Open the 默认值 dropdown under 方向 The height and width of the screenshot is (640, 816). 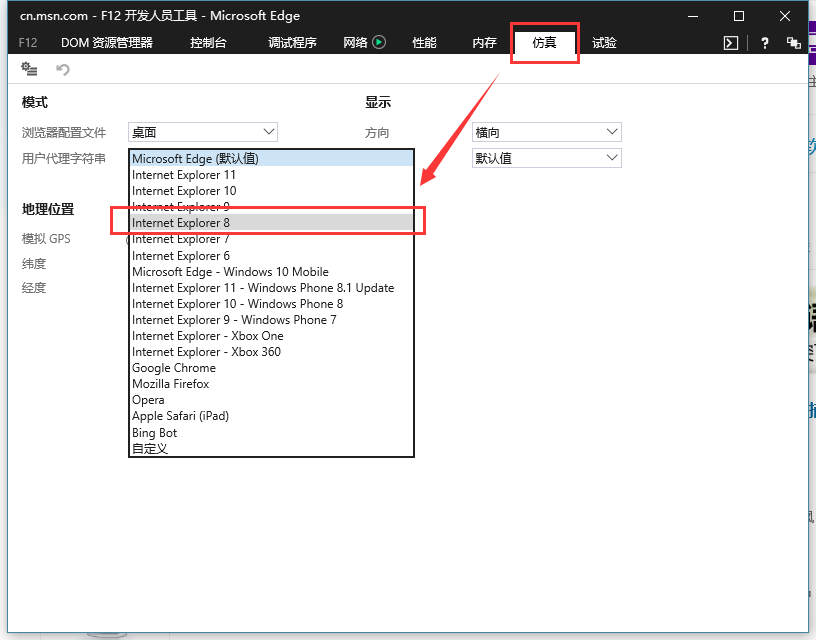coord(546,158)
